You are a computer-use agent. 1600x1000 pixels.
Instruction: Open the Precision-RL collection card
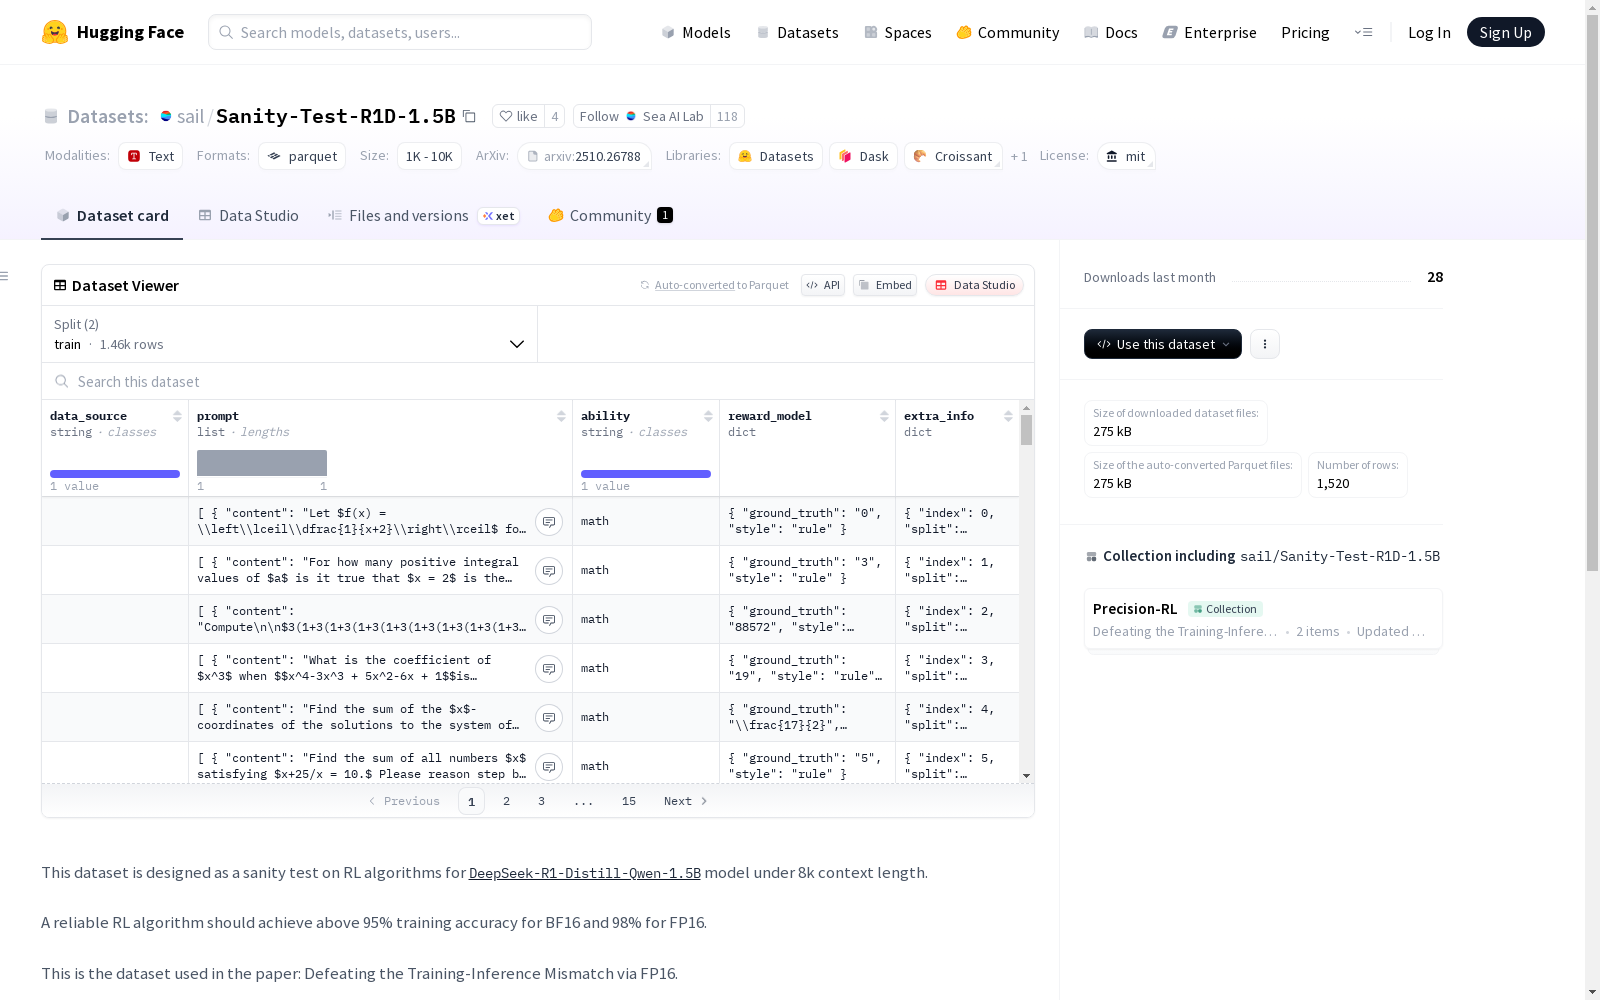point(1263,620)
